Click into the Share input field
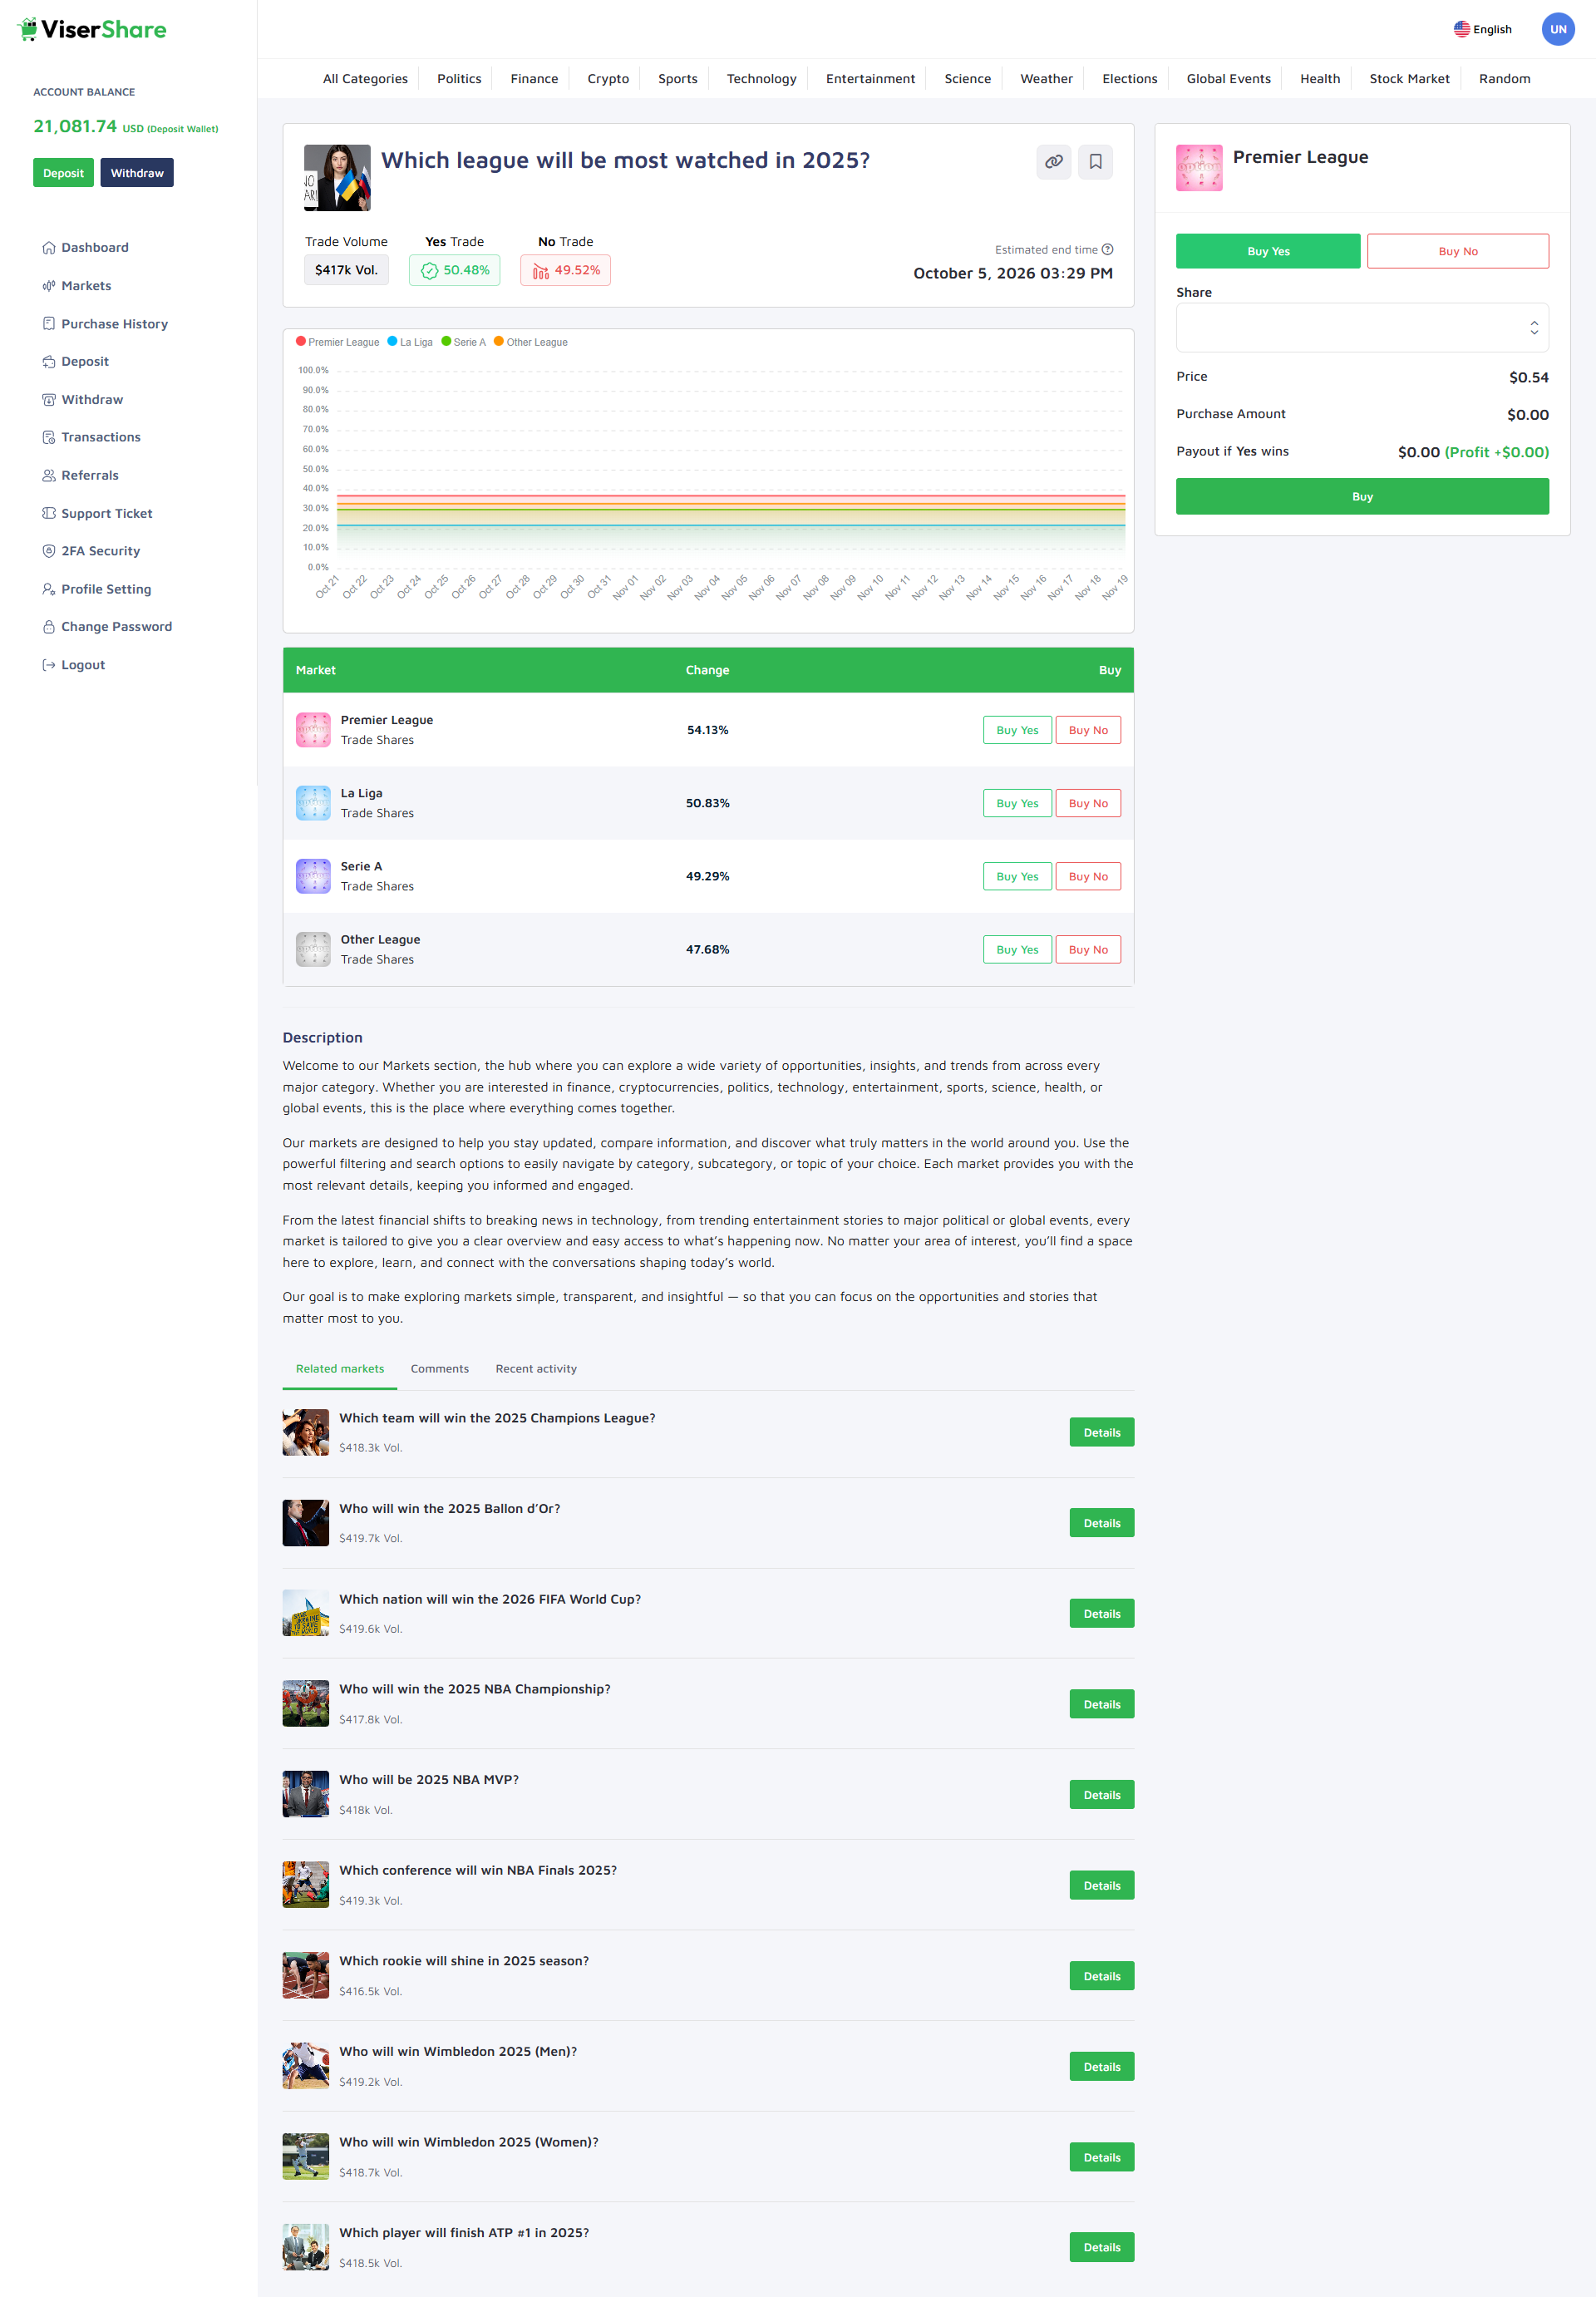Viewport: 1596px width, 2297px height. [x=1350, y=328]
